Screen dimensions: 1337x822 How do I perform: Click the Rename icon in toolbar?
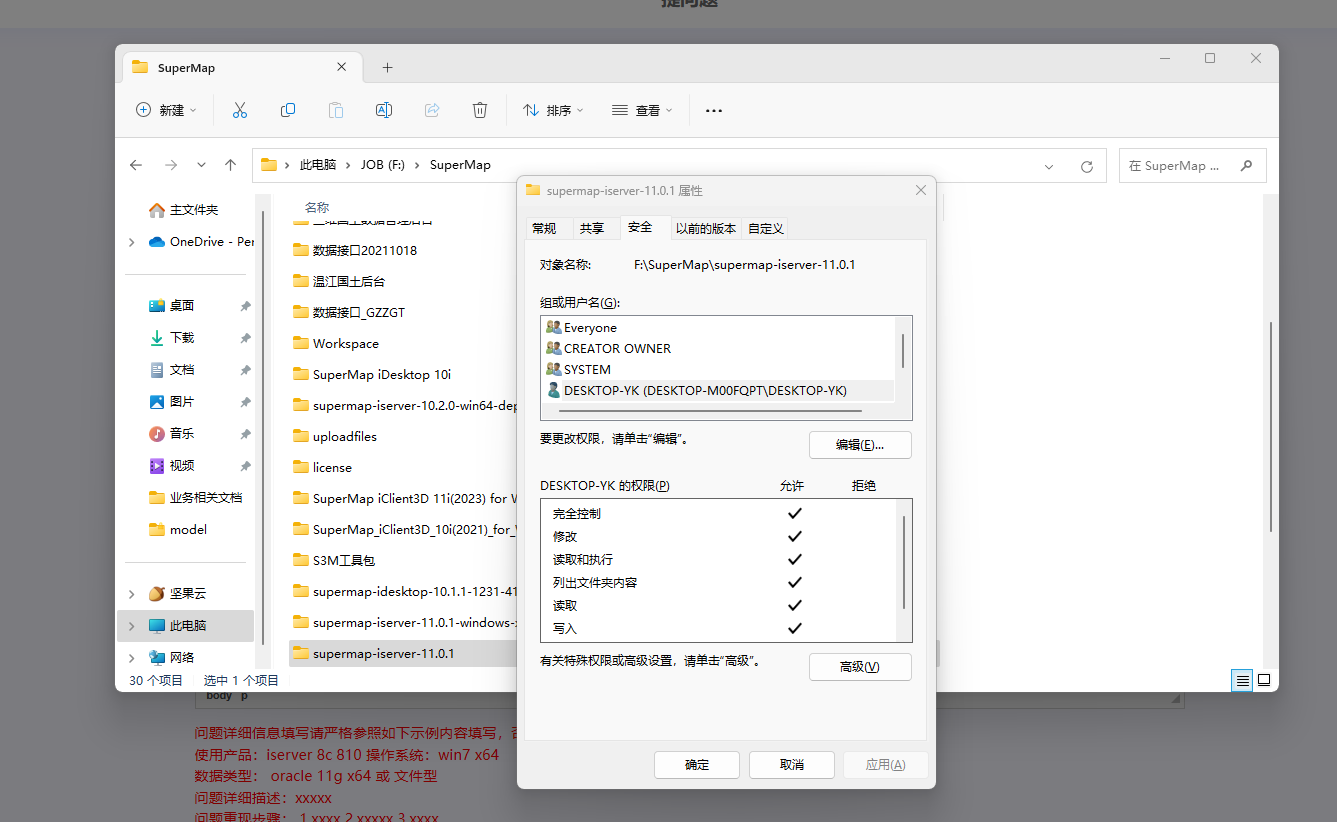point(383,110)
